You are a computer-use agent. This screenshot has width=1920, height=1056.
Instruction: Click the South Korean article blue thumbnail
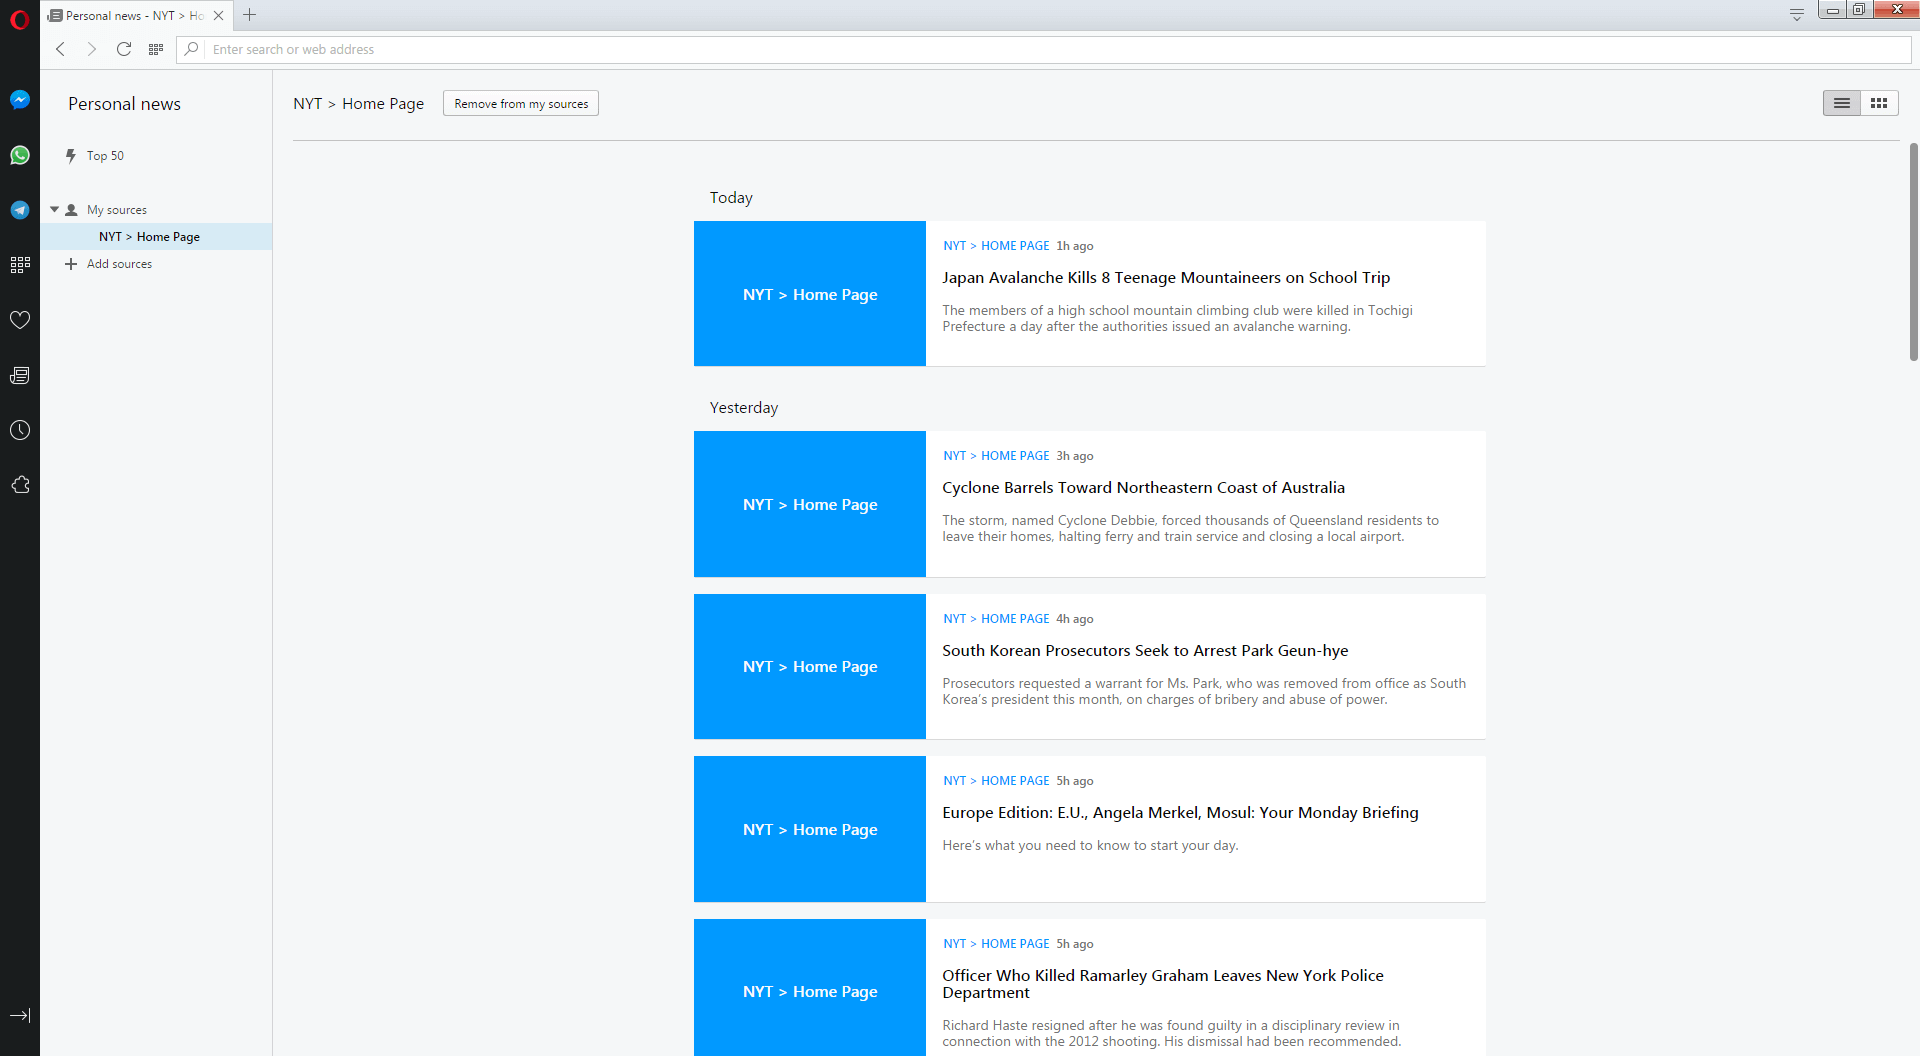pos(810,667)
